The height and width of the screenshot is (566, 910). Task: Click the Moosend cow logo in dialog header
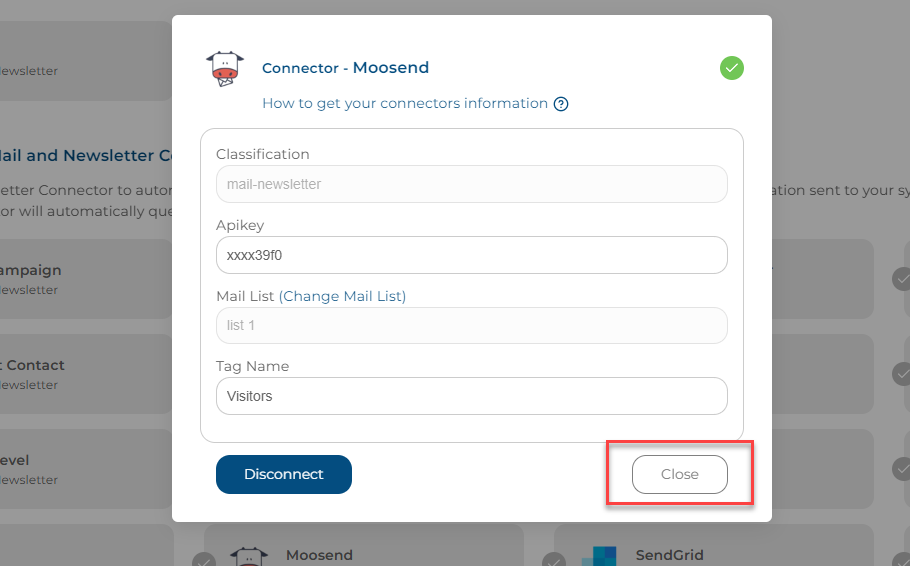coord(225,69)
